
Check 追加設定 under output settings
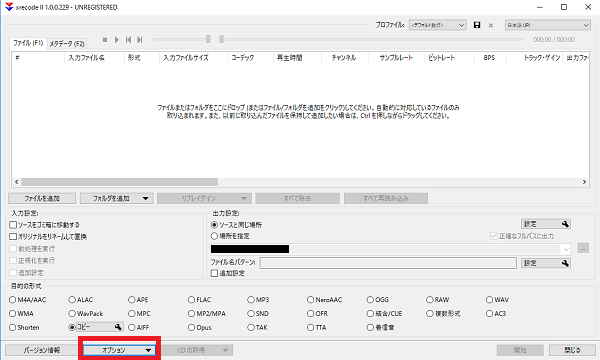tap(214, 273)
